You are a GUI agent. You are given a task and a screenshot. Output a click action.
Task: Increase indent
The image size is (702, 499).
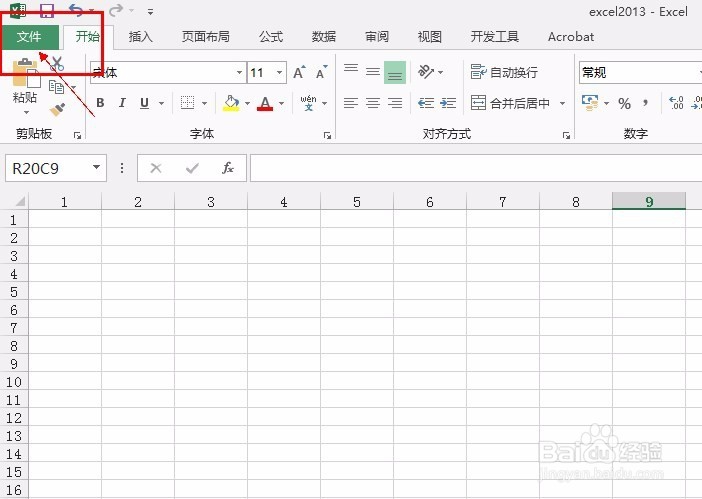click(448, 103)
